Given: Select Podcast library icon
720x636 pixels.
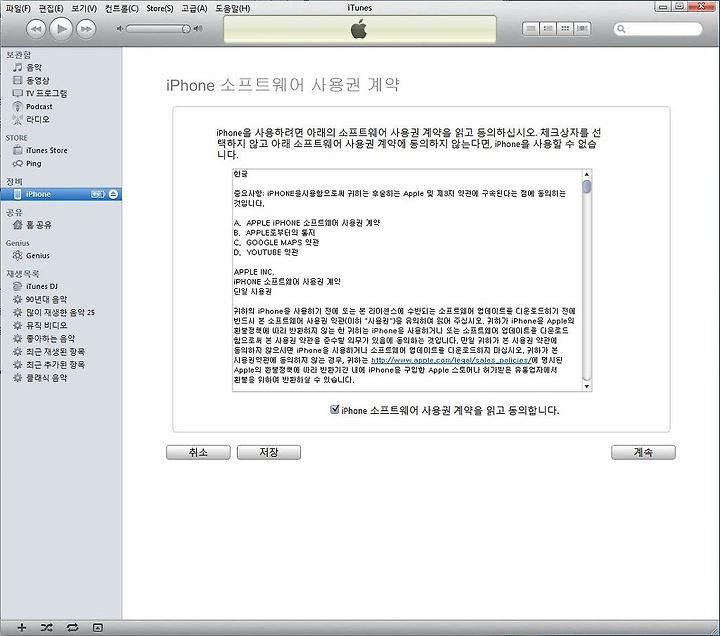Looking at the screenshot, I should pos(17,107).
